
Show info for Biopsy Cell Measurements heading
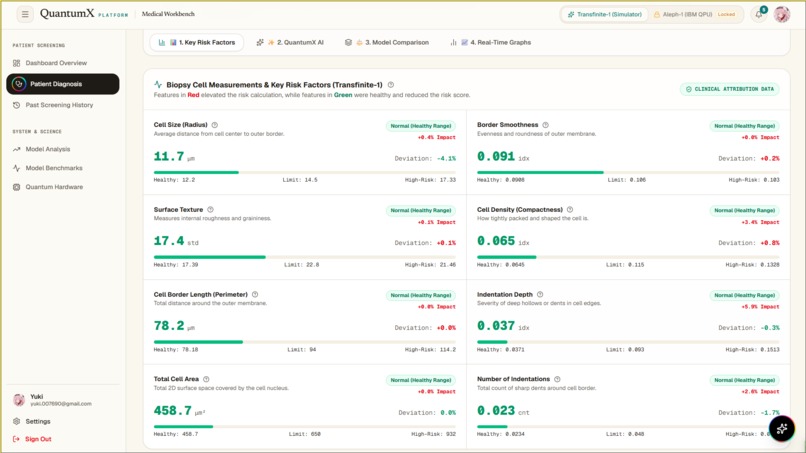[391, 85]
